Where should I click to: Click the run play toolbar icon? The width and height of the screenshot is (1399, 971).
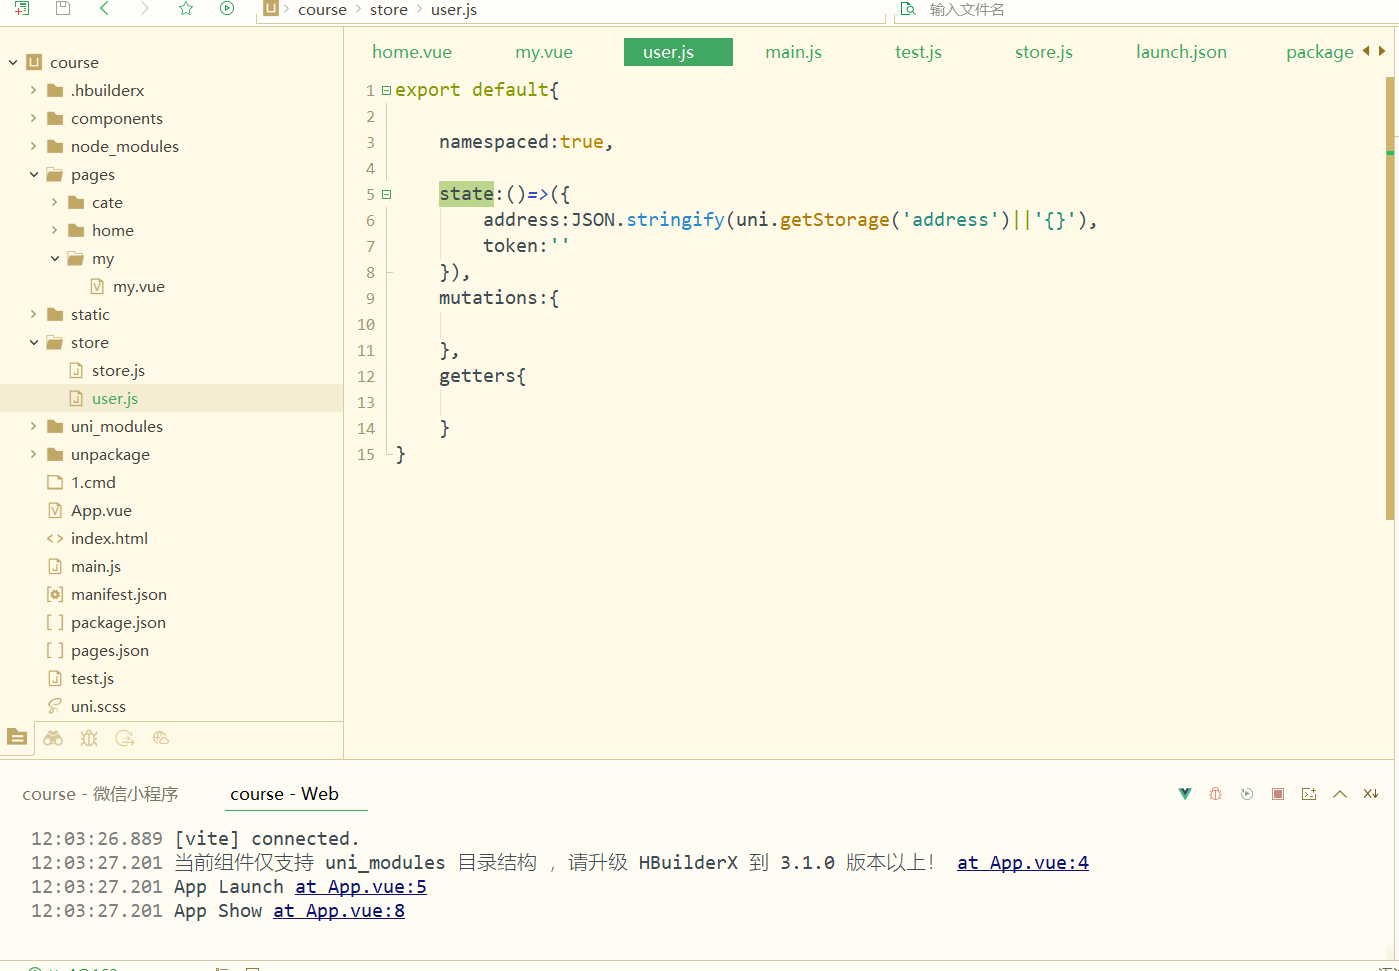(x=227, y=8)
